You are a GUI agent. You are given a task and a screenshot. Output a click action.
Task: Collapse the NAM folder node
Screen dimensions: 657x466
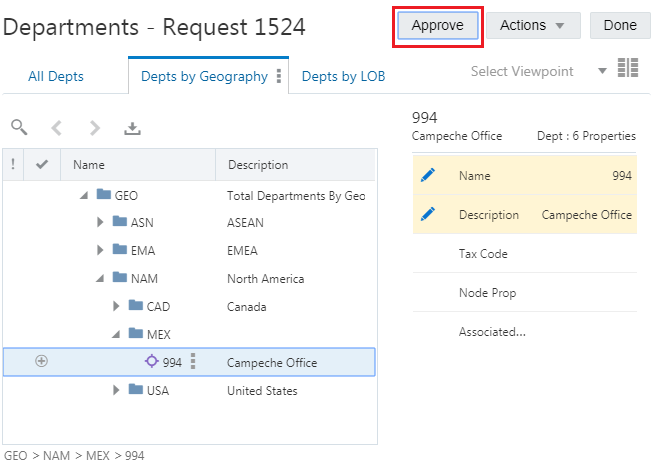tap(100, 278)
